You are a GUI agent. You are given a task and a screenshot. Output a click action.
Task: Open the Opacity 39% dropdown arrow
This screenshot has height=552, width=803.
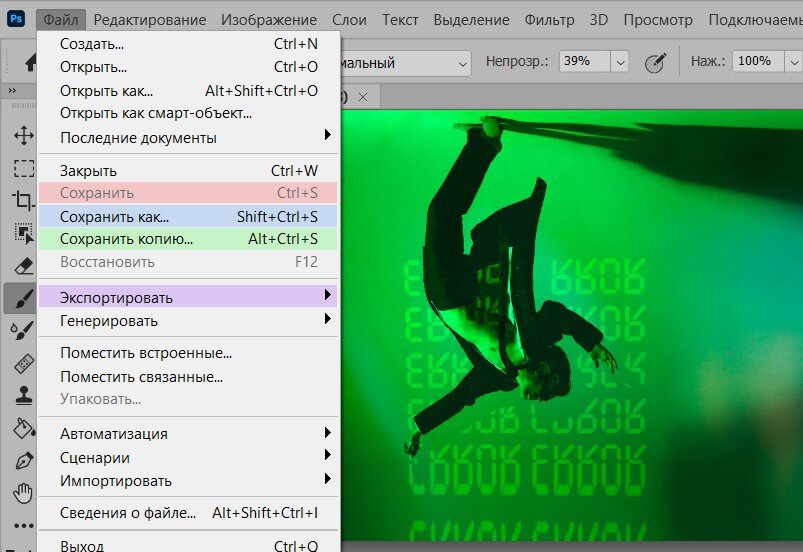[620, 62]
